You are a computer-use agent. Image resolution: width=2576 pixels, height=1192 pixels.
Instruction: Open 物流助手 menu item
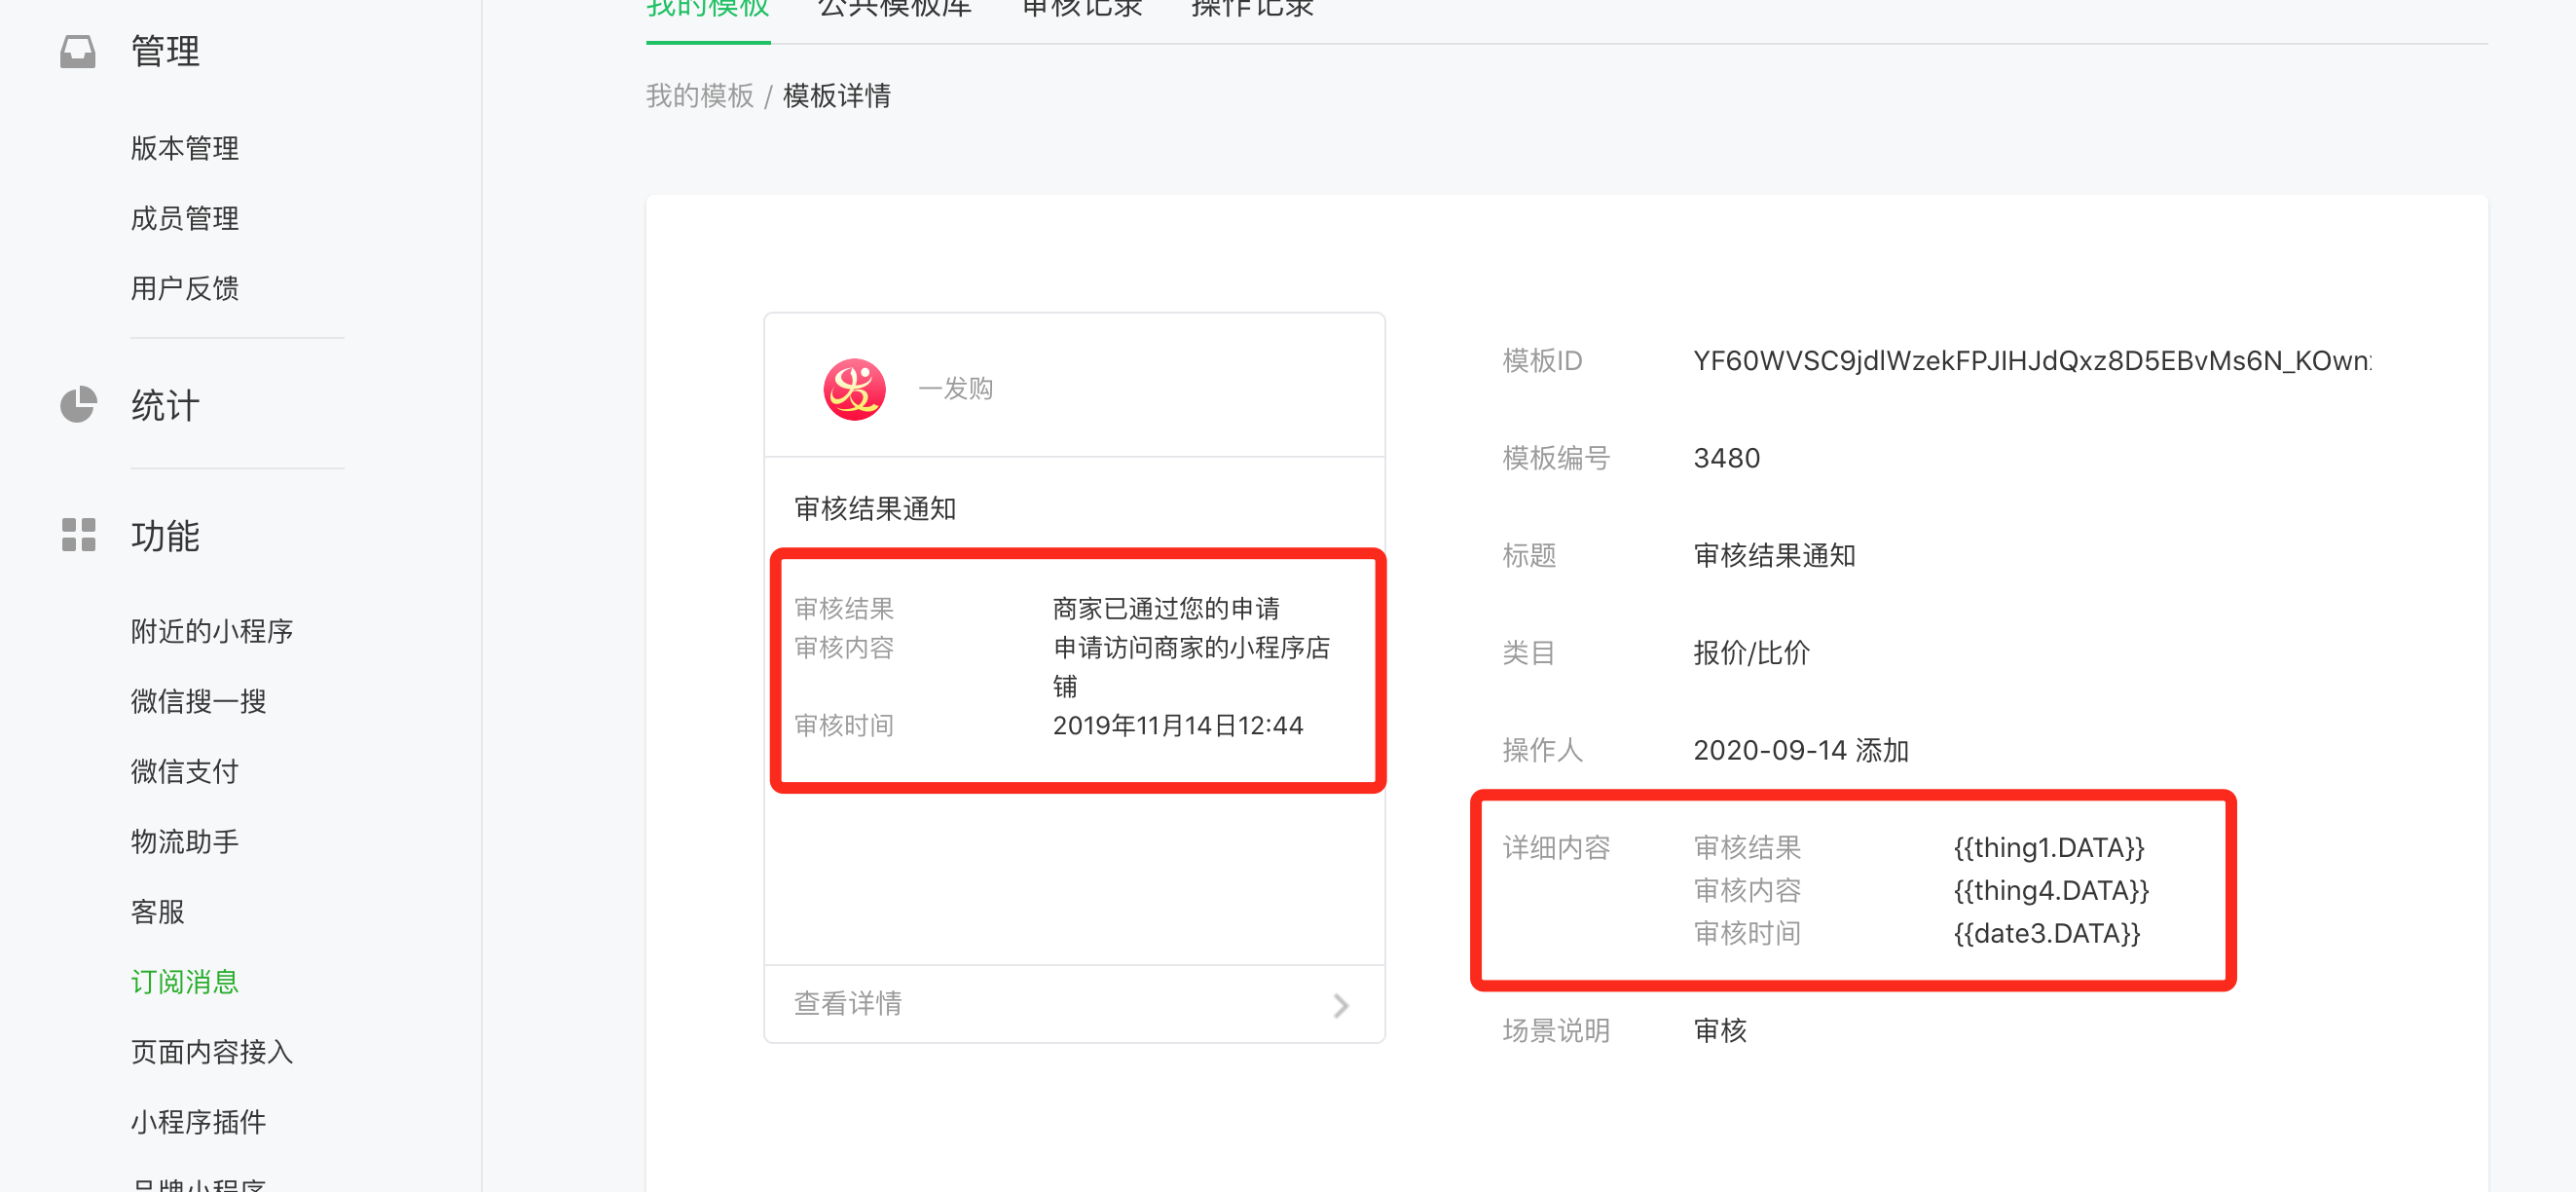[x=185, y=841]
